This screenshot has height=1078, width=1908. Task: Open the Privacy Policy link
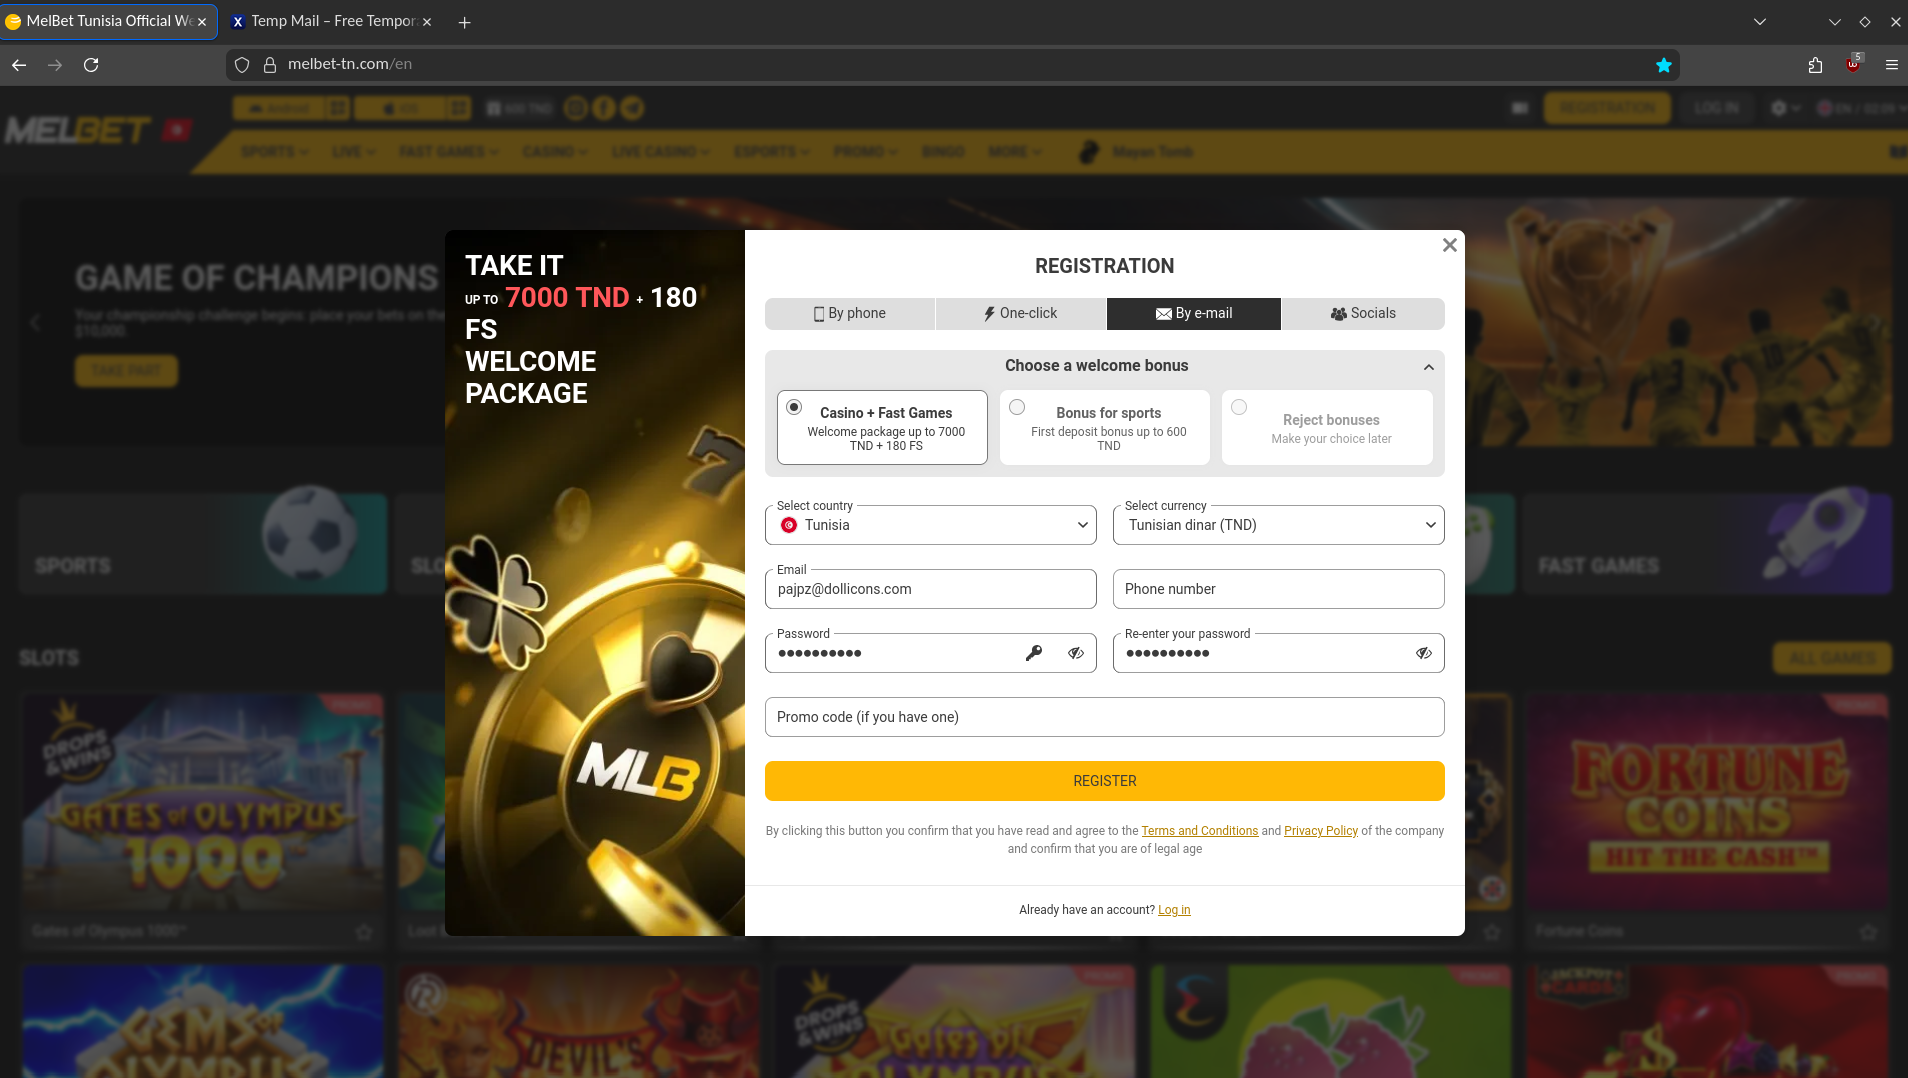1320,831
